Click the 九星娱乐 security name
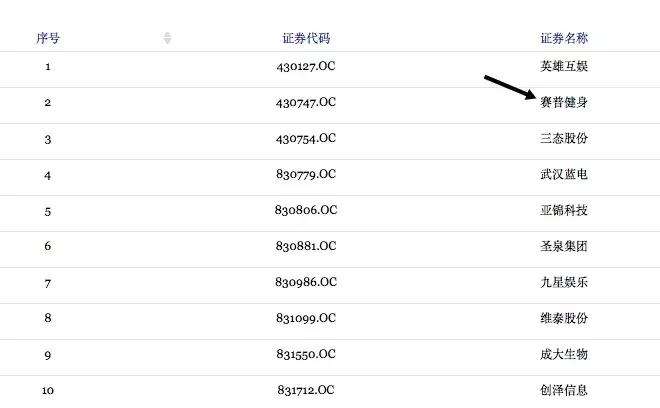This screenshot has height=408, width=660. pyautogui.click(x=564, y=282)
